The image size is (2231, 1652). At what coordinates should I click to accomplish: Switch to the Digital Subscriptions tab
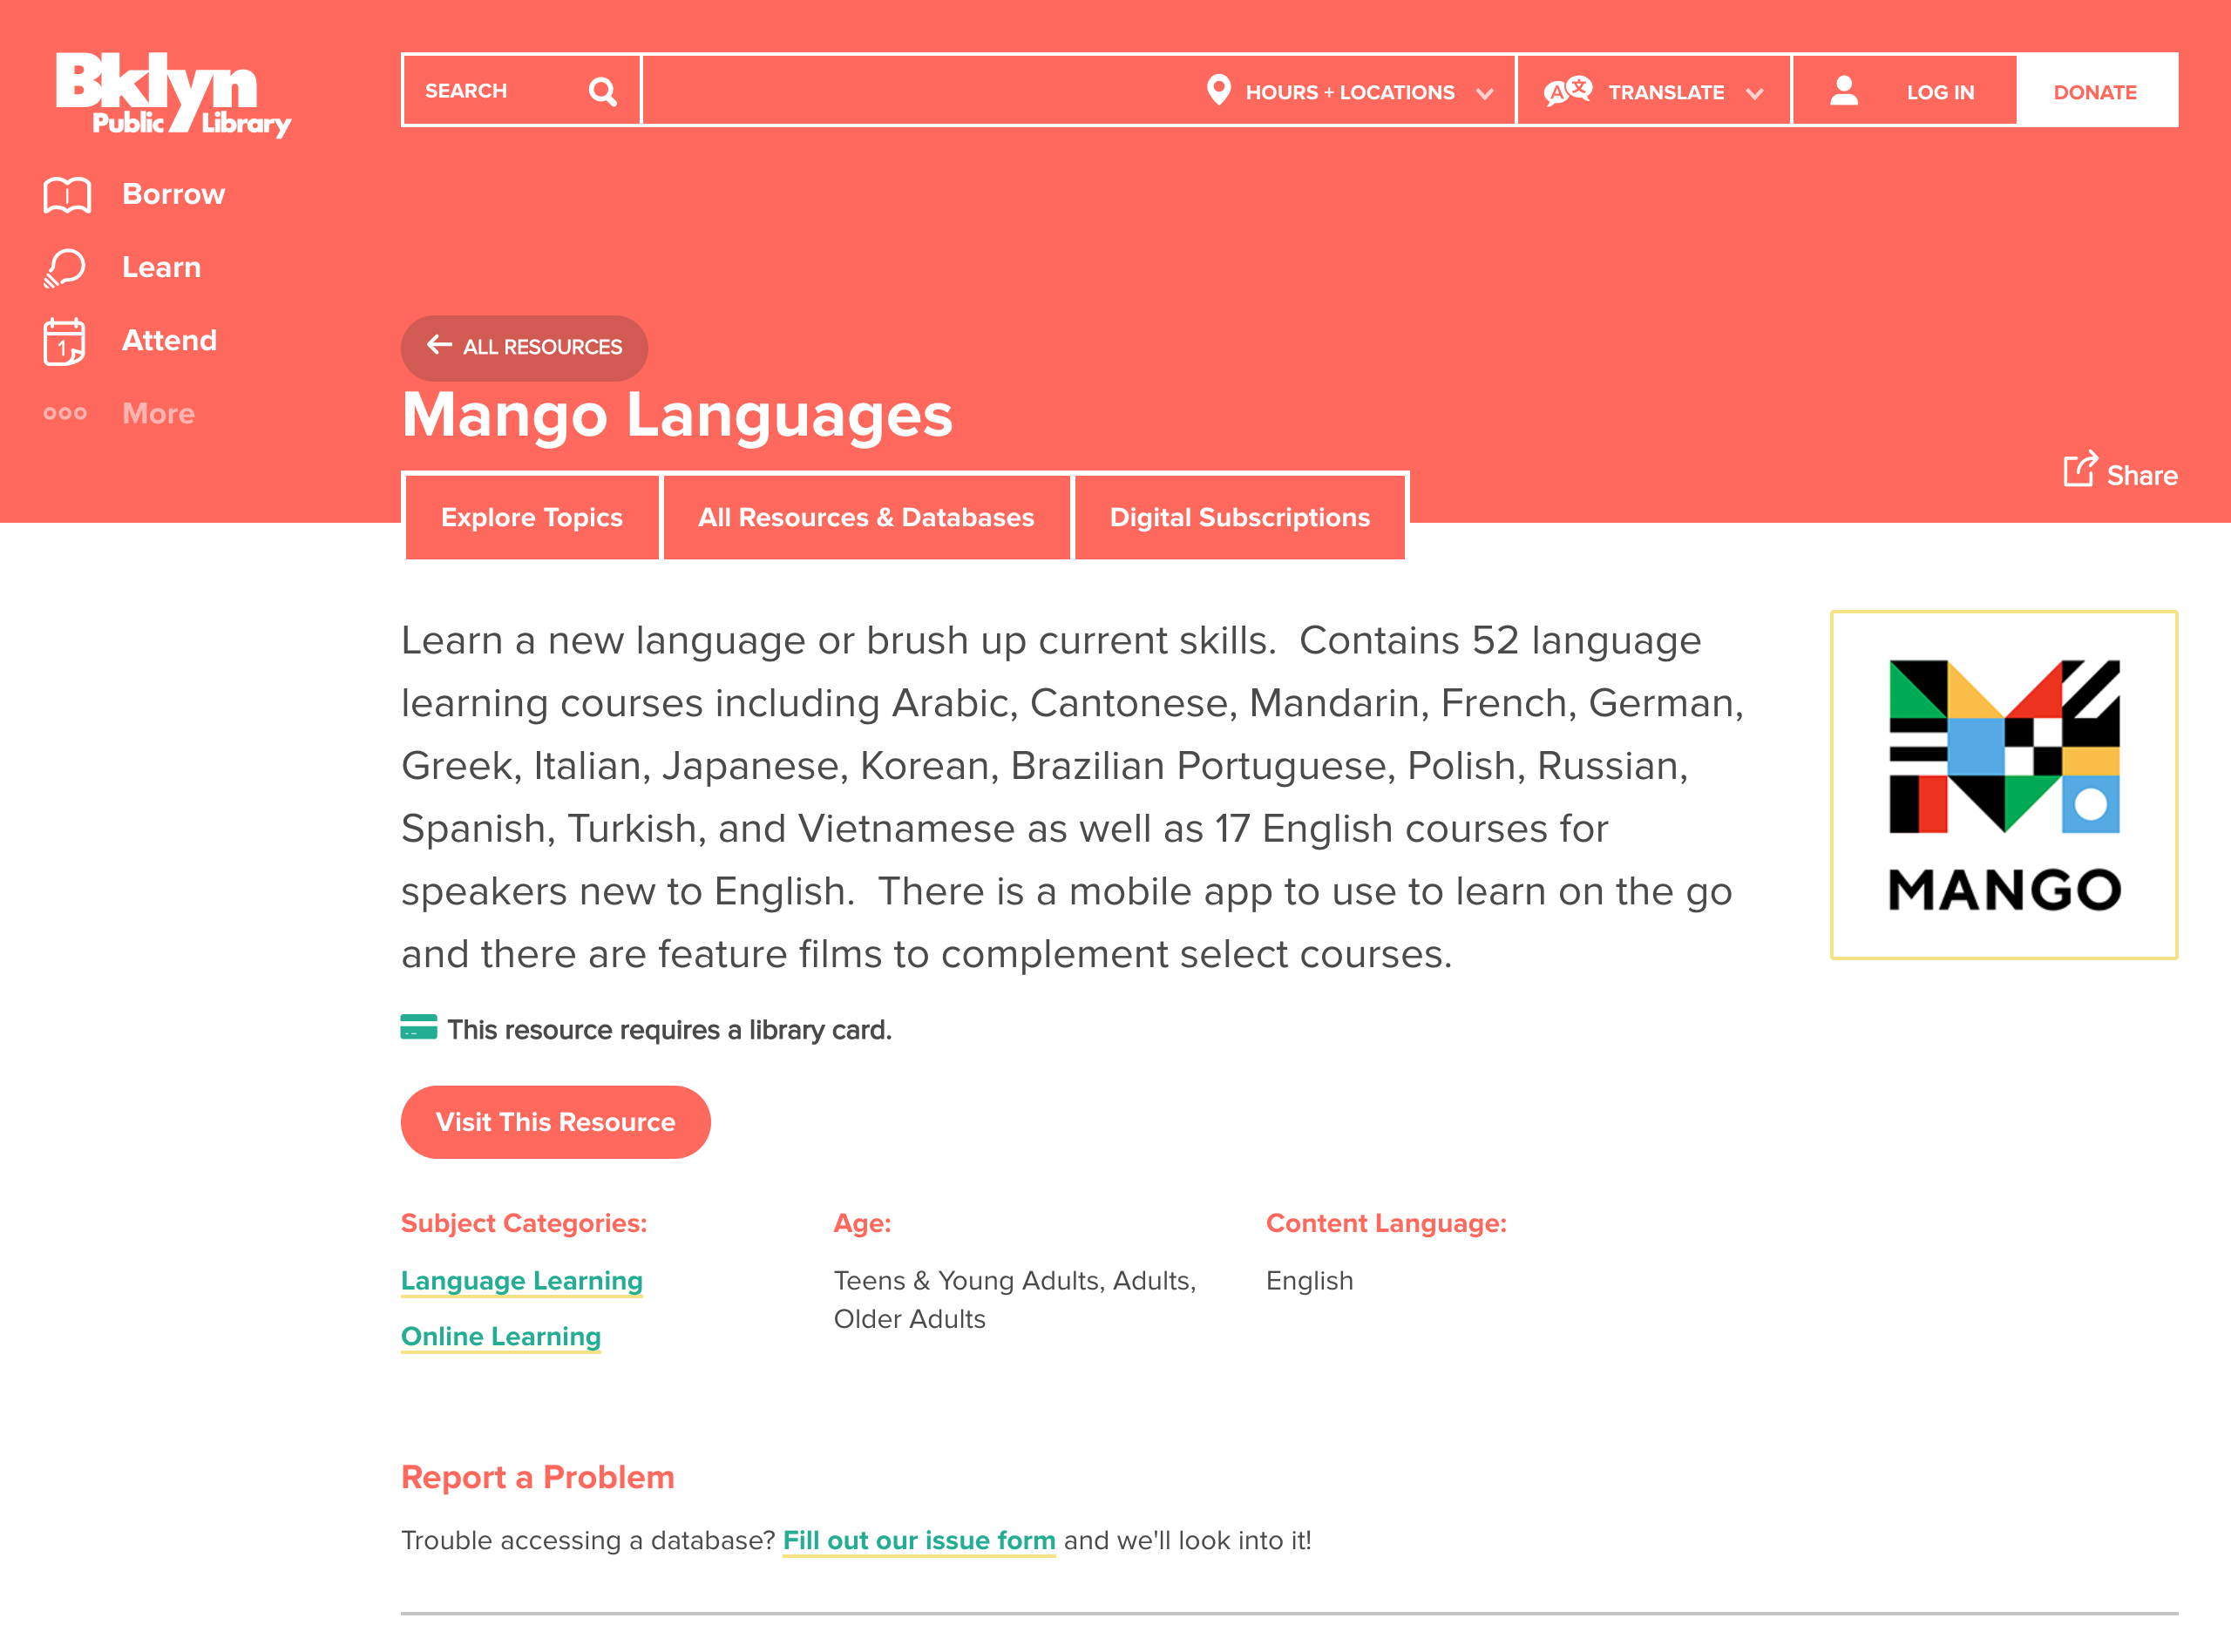(1240, 517)
